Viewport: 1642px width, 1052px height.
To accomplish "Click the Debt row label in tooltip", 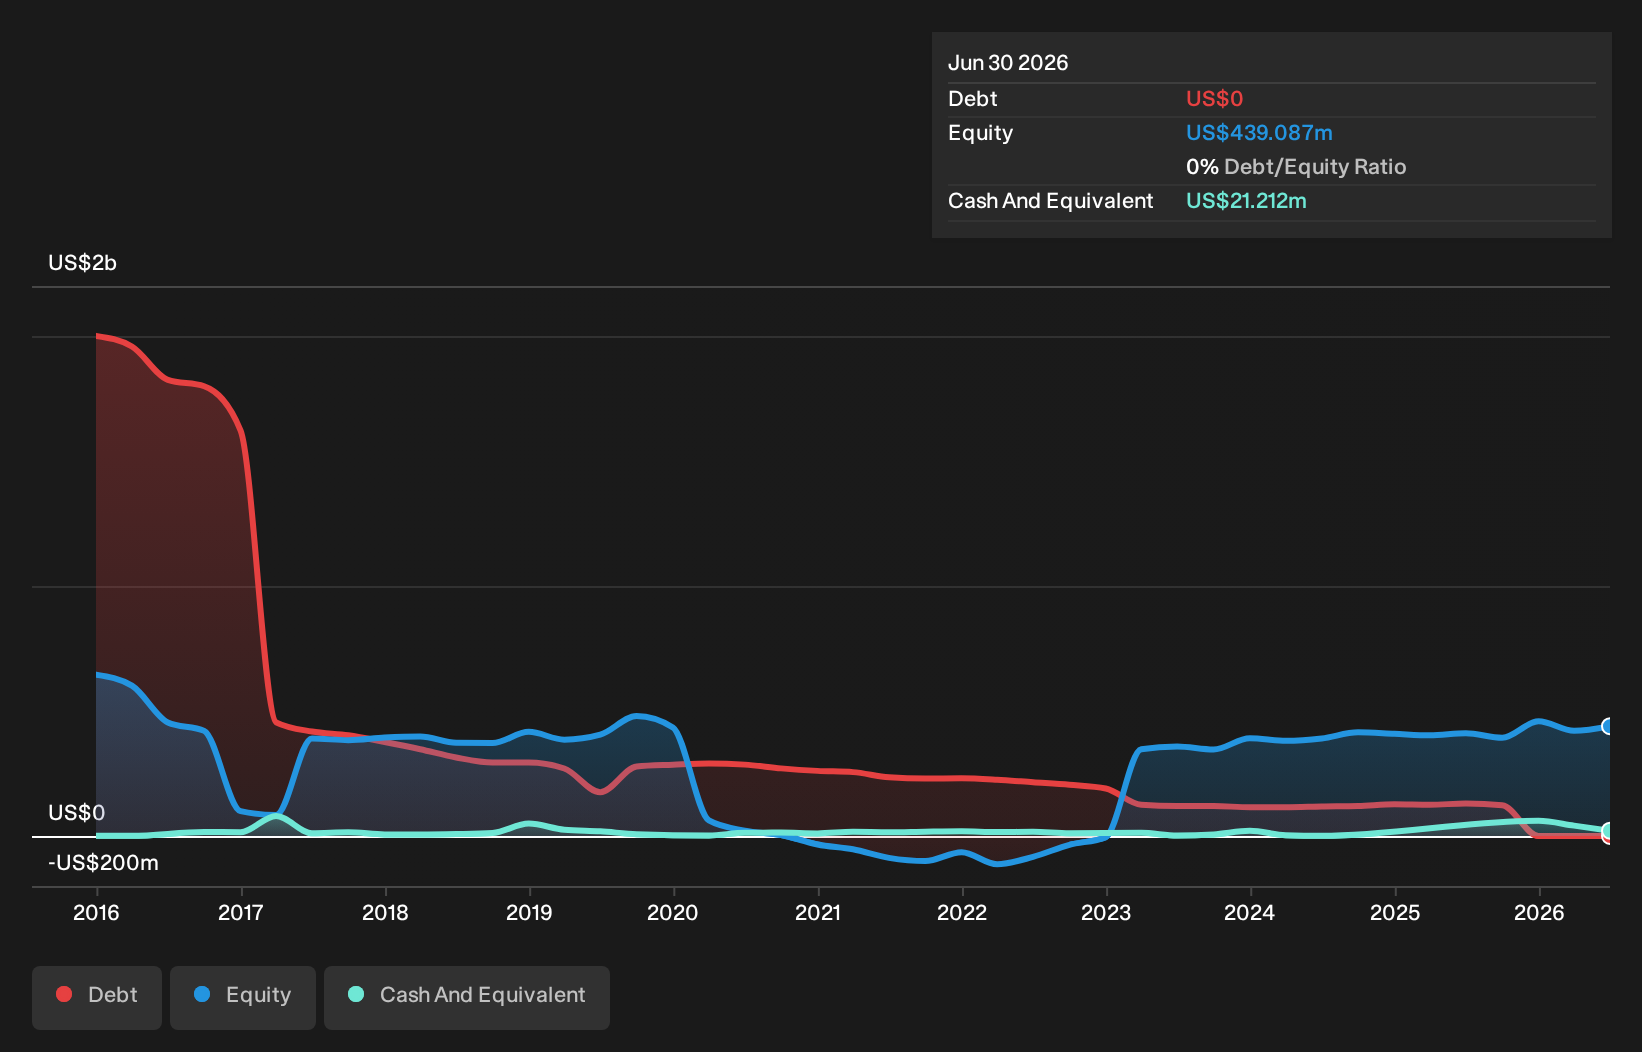I will tap(973, 98).
